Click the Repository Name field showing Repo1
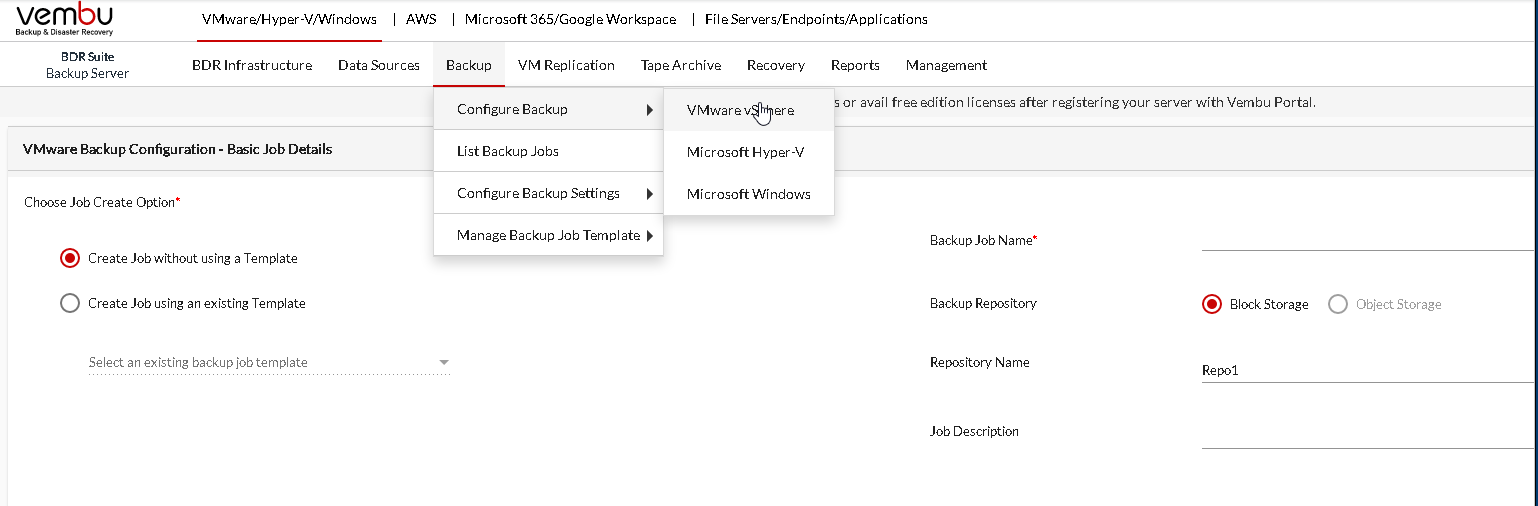The height and width of the screenshot is (506, 1538). click(1369, 370)
